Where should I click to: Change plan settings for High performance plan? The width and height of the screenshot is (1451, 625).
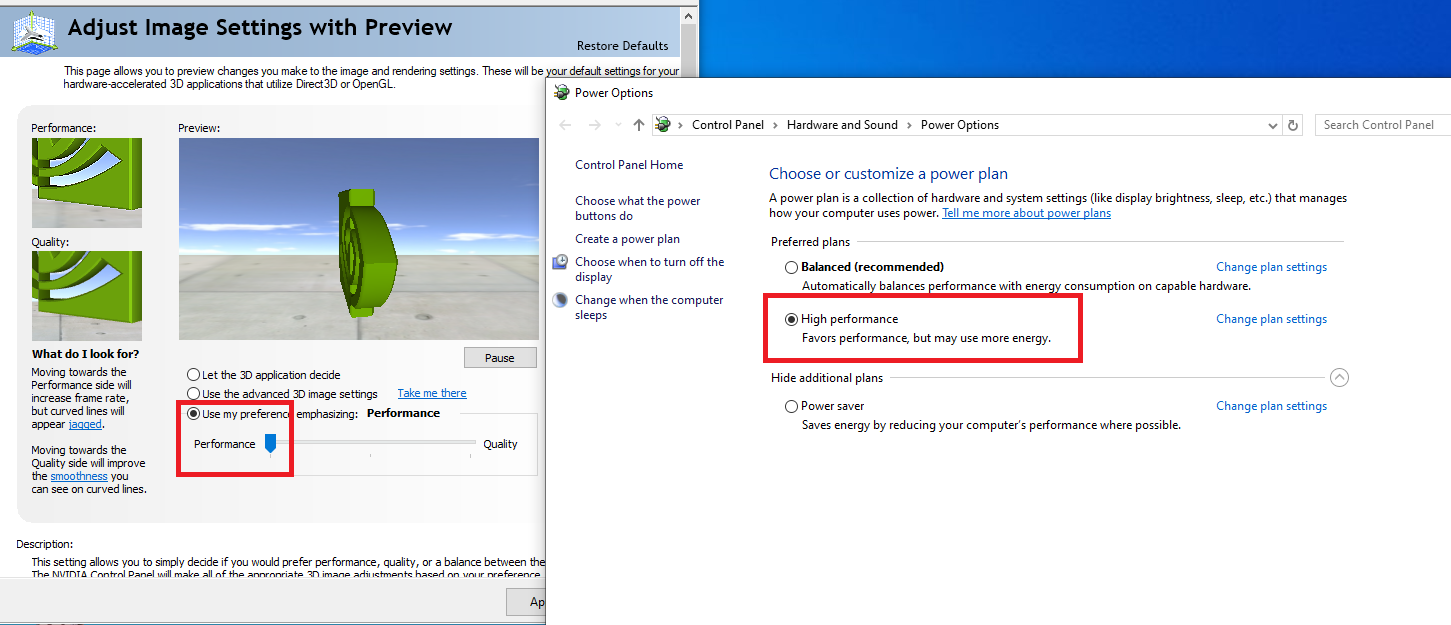click(1271, 319)
